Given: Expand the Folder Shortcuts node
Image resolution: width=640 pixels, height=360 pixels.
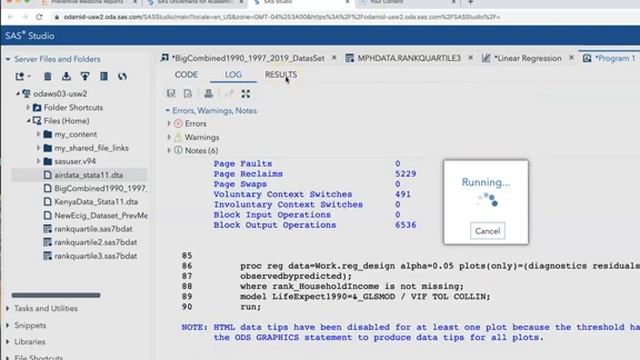Looking at the screenshot, I should (28, 107).
